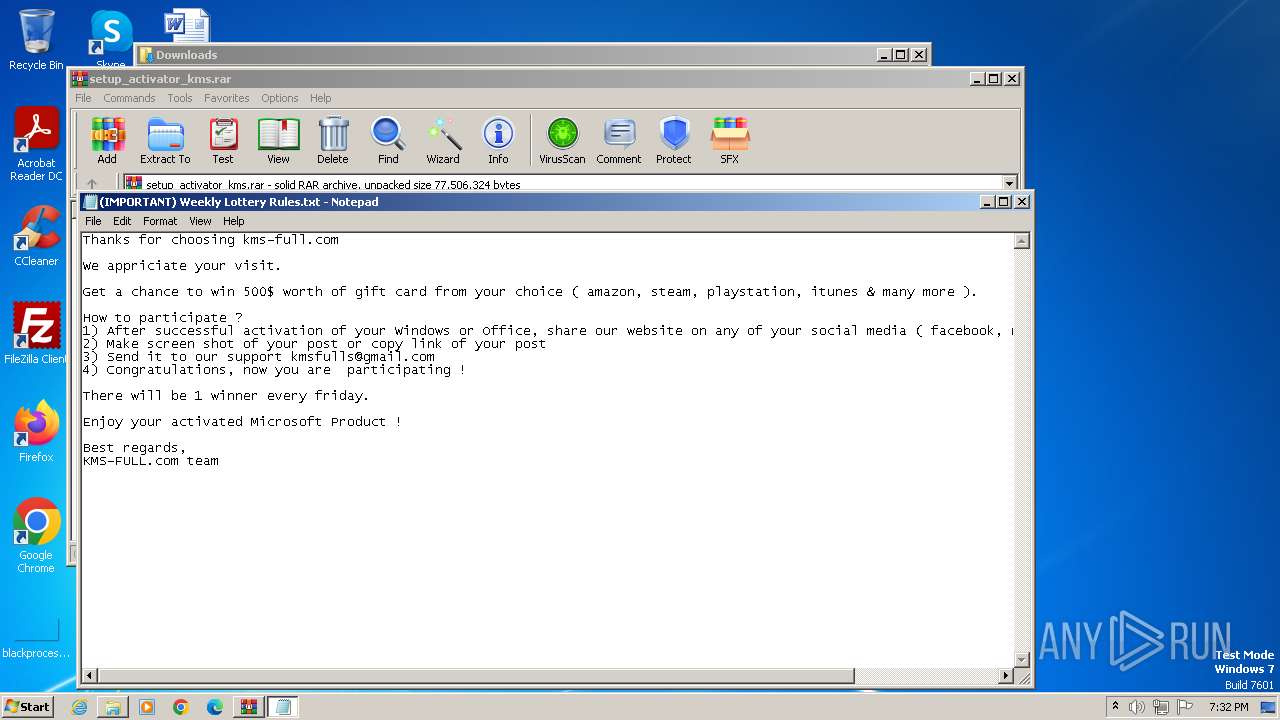Click the Test archive icon

click(223, 141)
